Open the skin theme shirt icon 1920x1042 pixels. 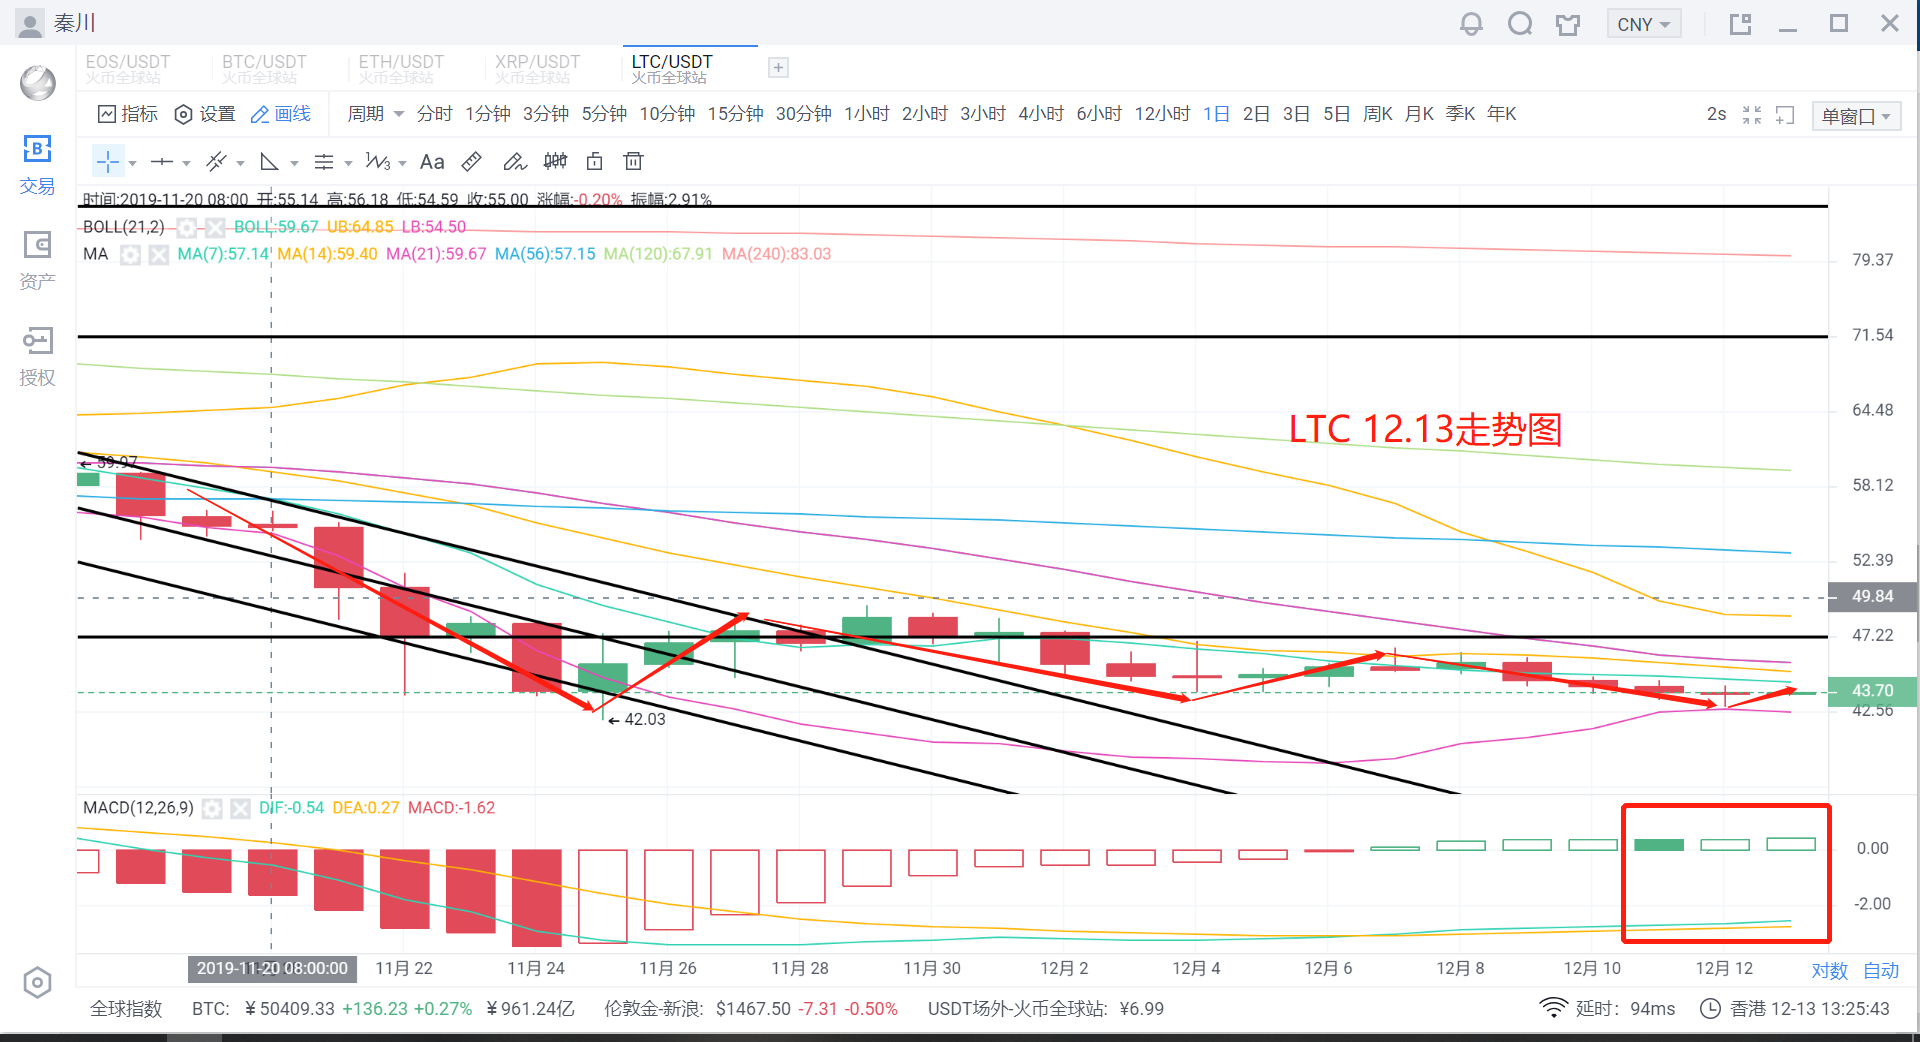tap(1568, 24)
